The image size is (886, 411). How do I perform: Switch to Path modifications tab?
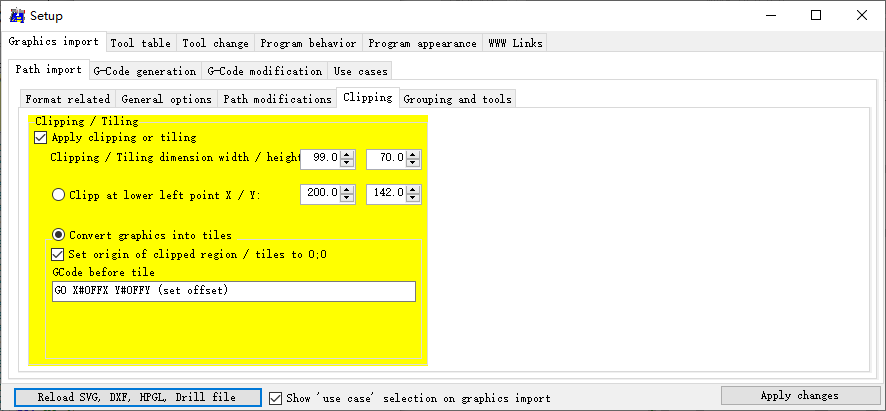277,99
